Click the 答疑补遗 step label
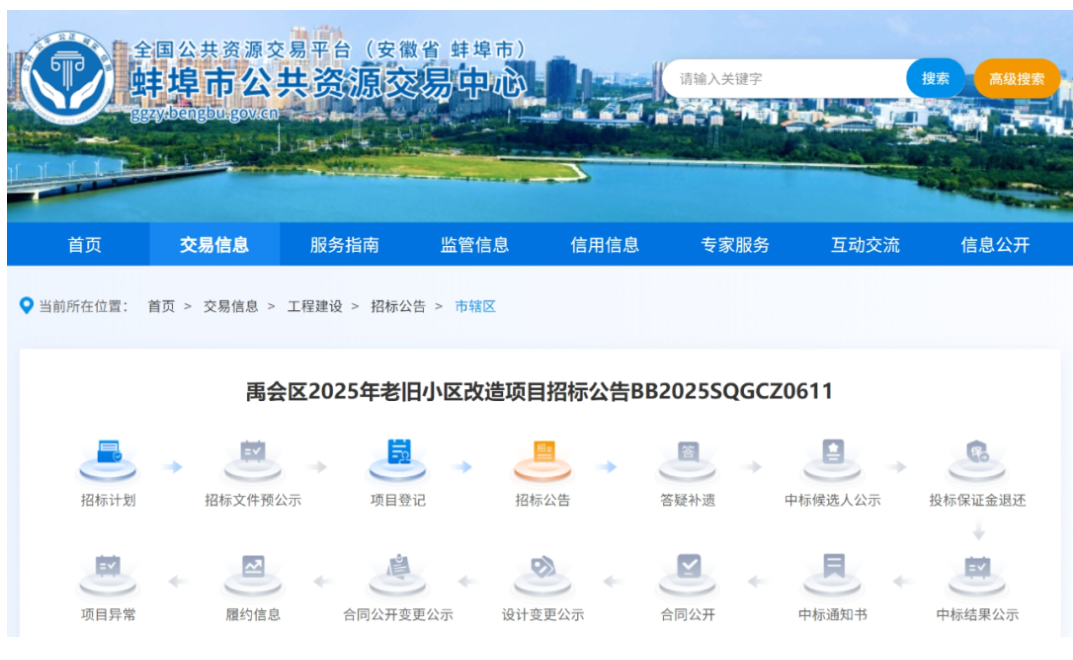1073x660 pixels. (687, 500)
